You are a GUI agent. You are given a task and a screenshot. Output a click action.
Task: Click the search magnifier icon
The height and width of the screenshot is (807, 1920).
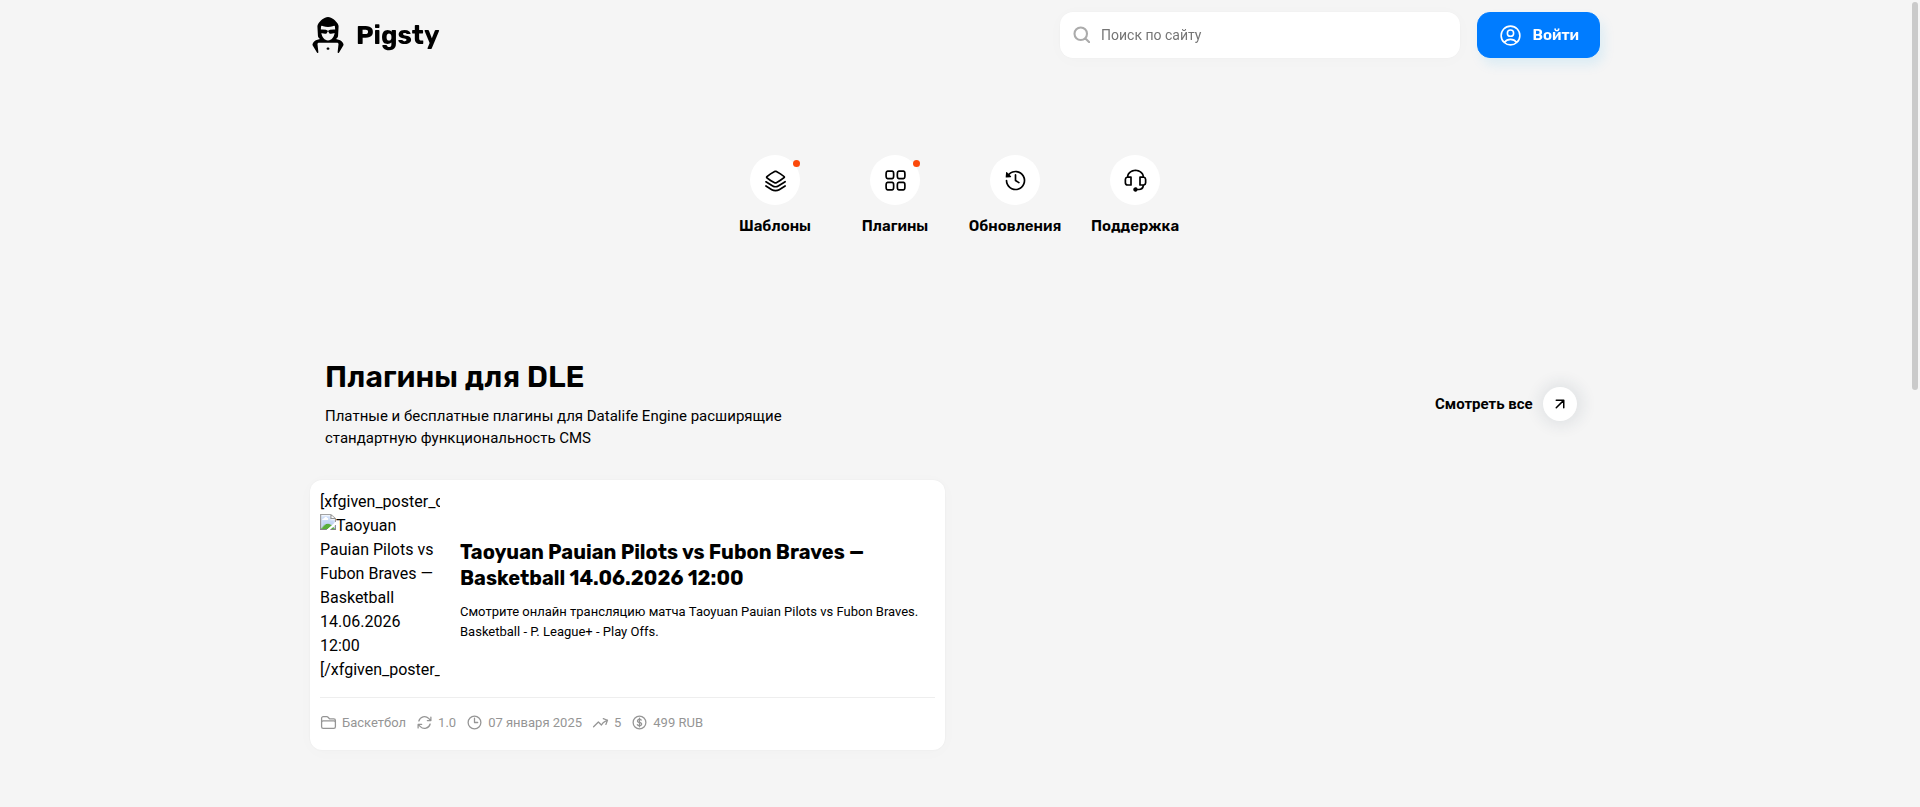pos(1081,35)
